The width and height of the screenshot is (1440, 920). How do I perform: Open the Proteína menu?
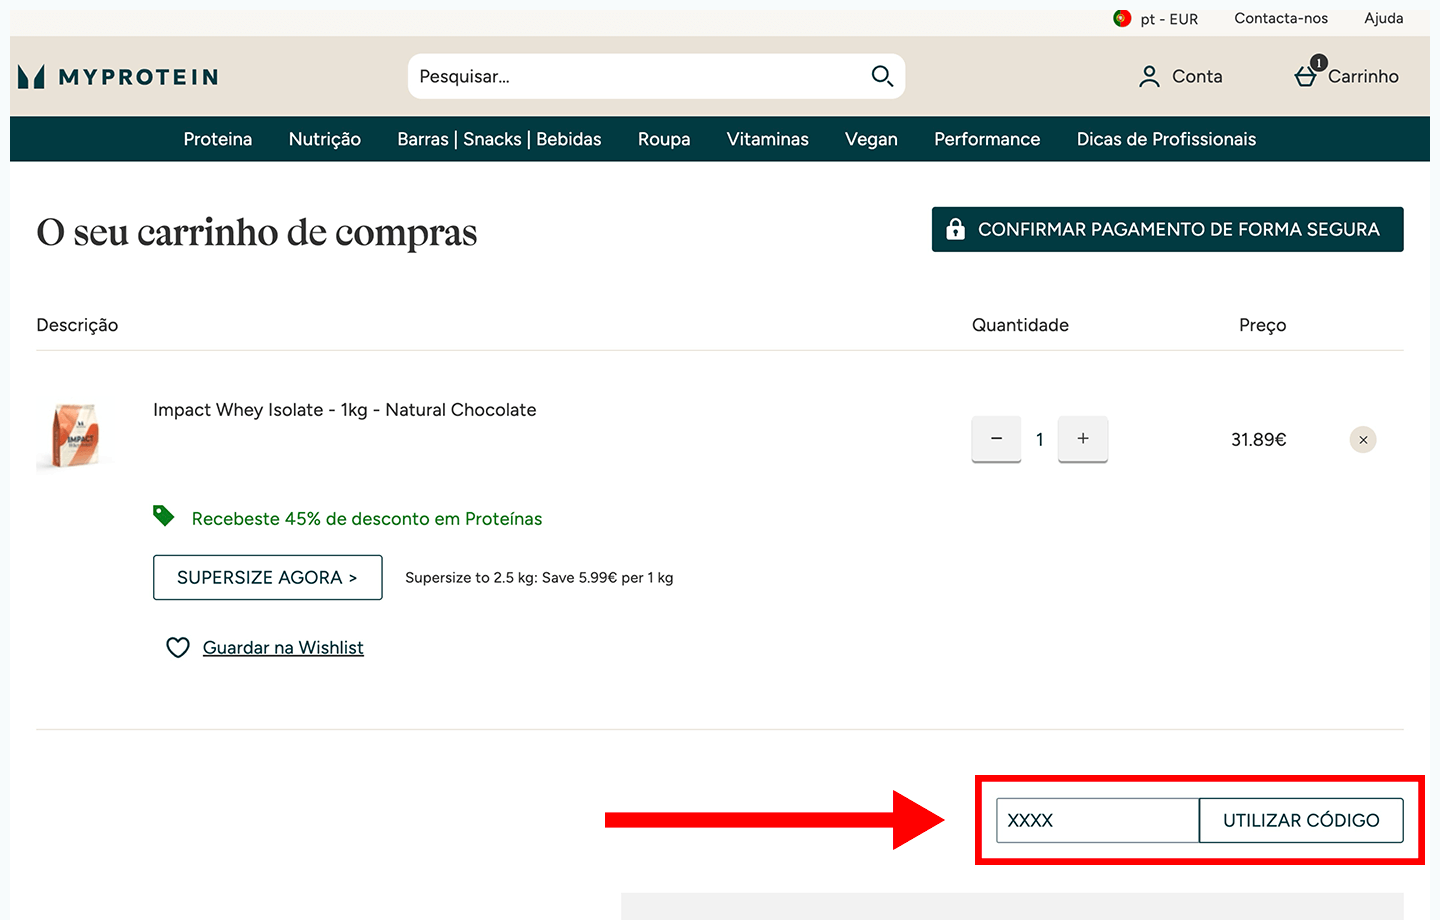click(x=218, y=139)
